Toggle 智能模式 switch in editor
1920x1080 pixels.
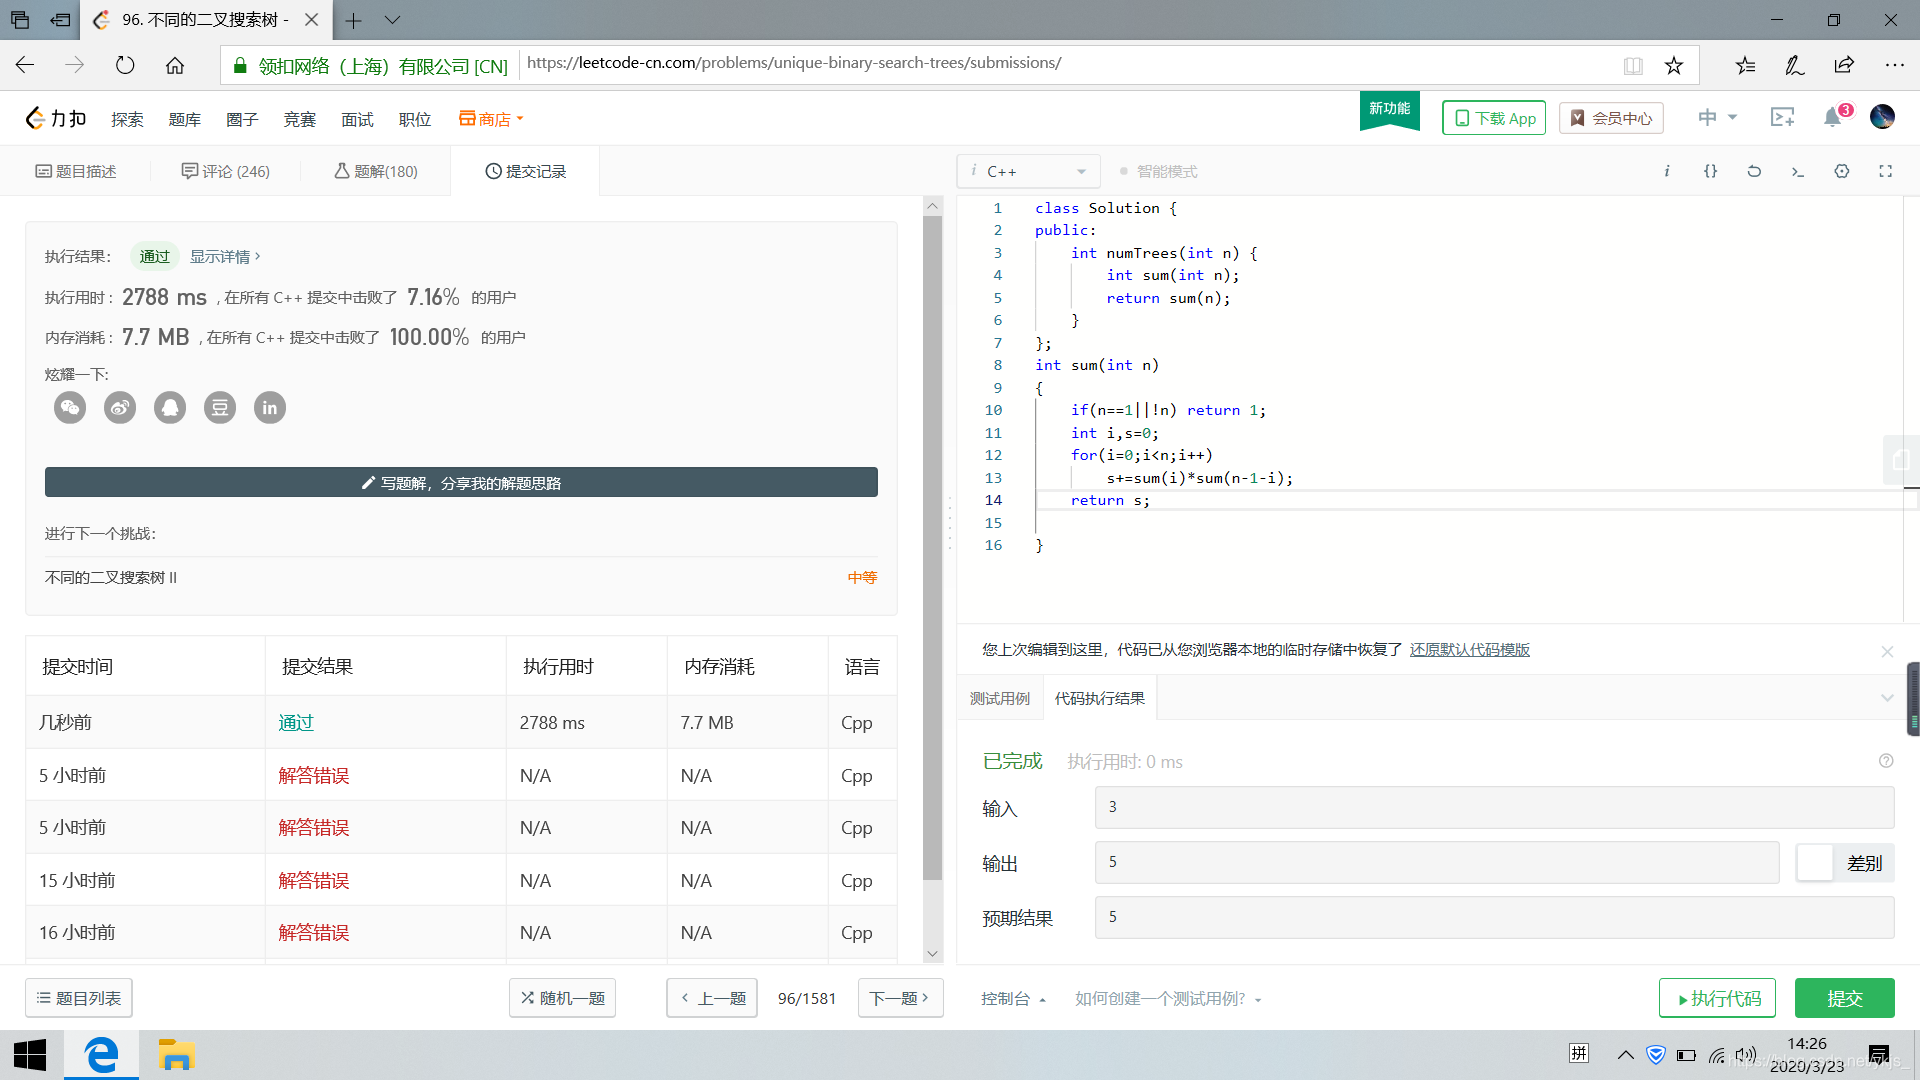click(1124, 170)
